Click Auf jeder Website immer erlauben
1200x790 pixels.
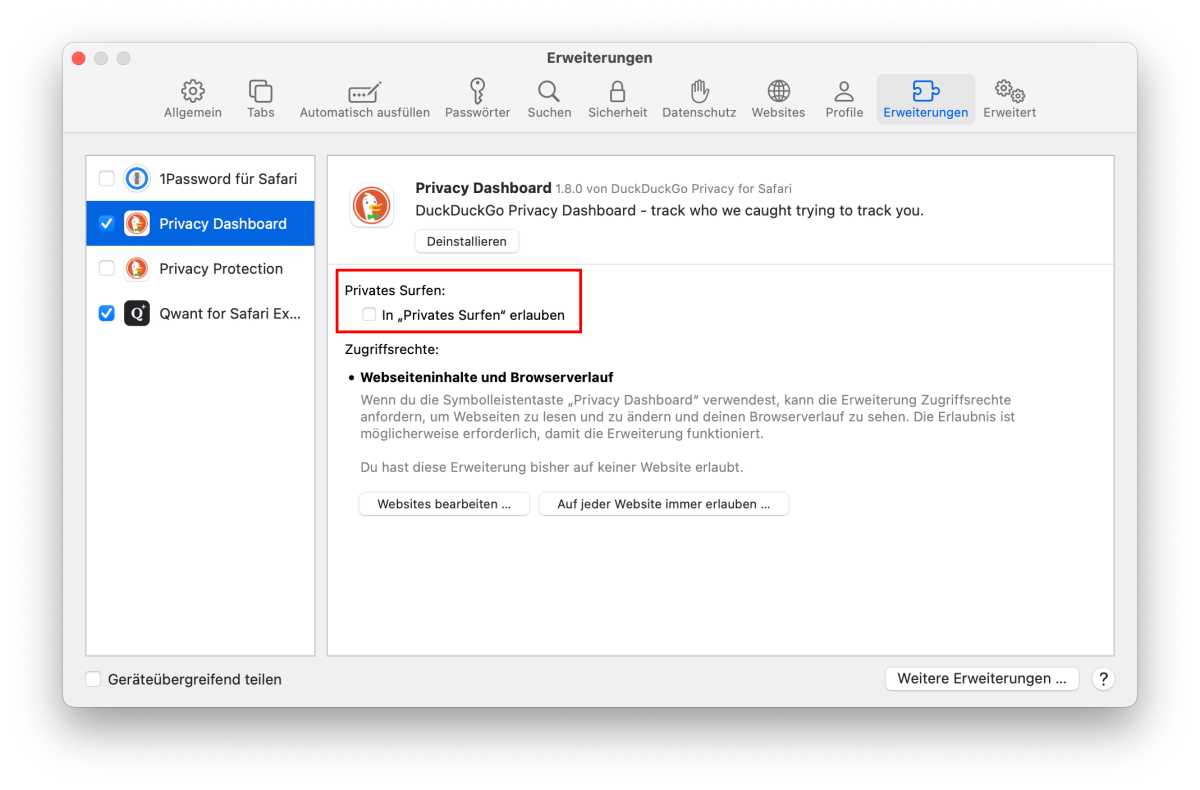[664, 504]
